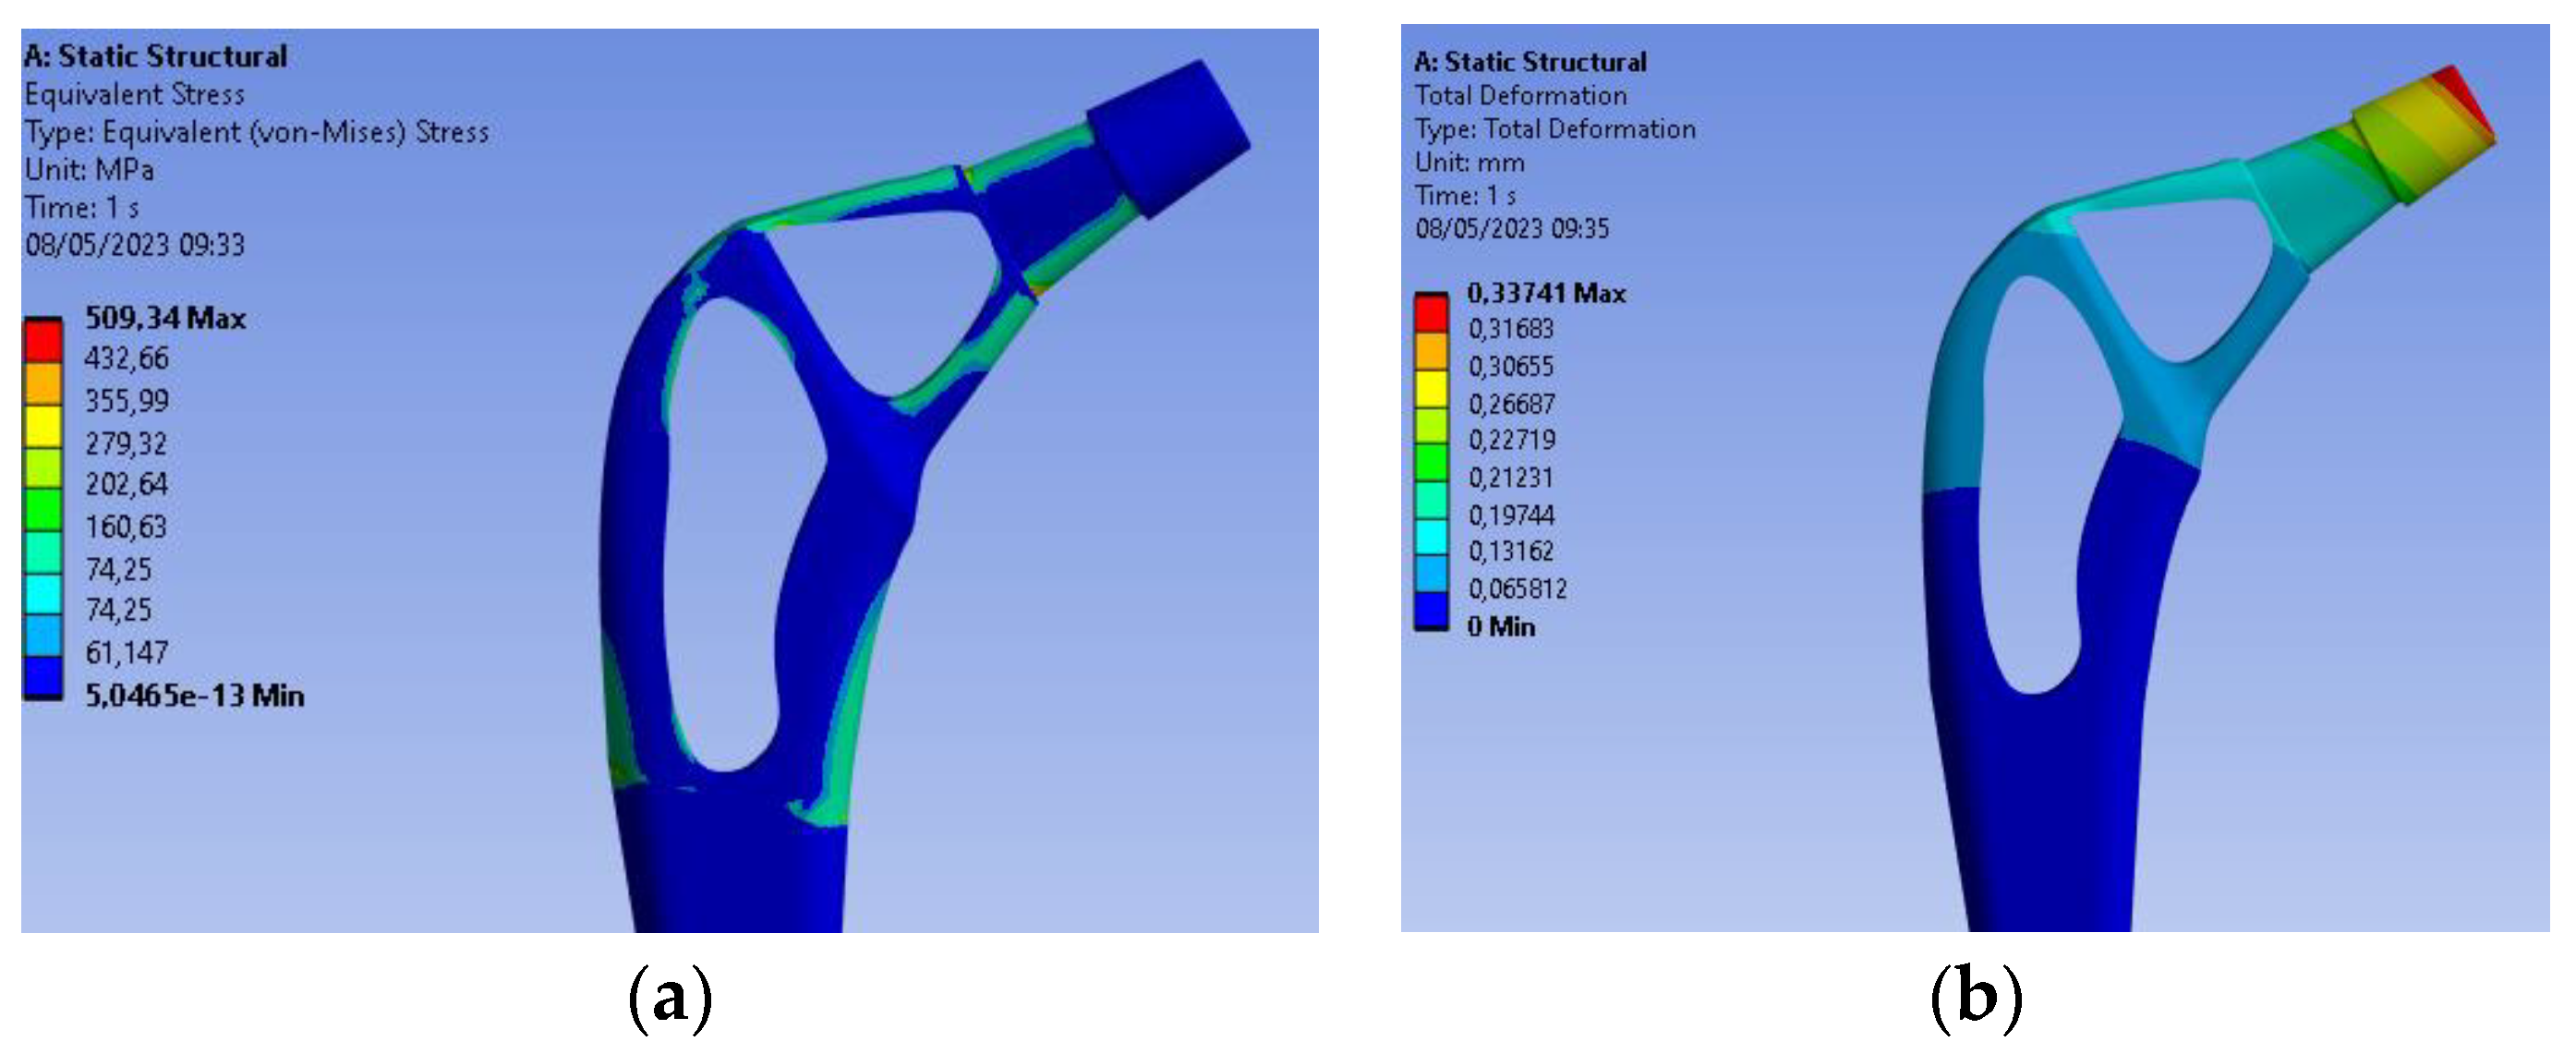
Task: Click the 509,34 Max stress label
Action: point(165,318)
